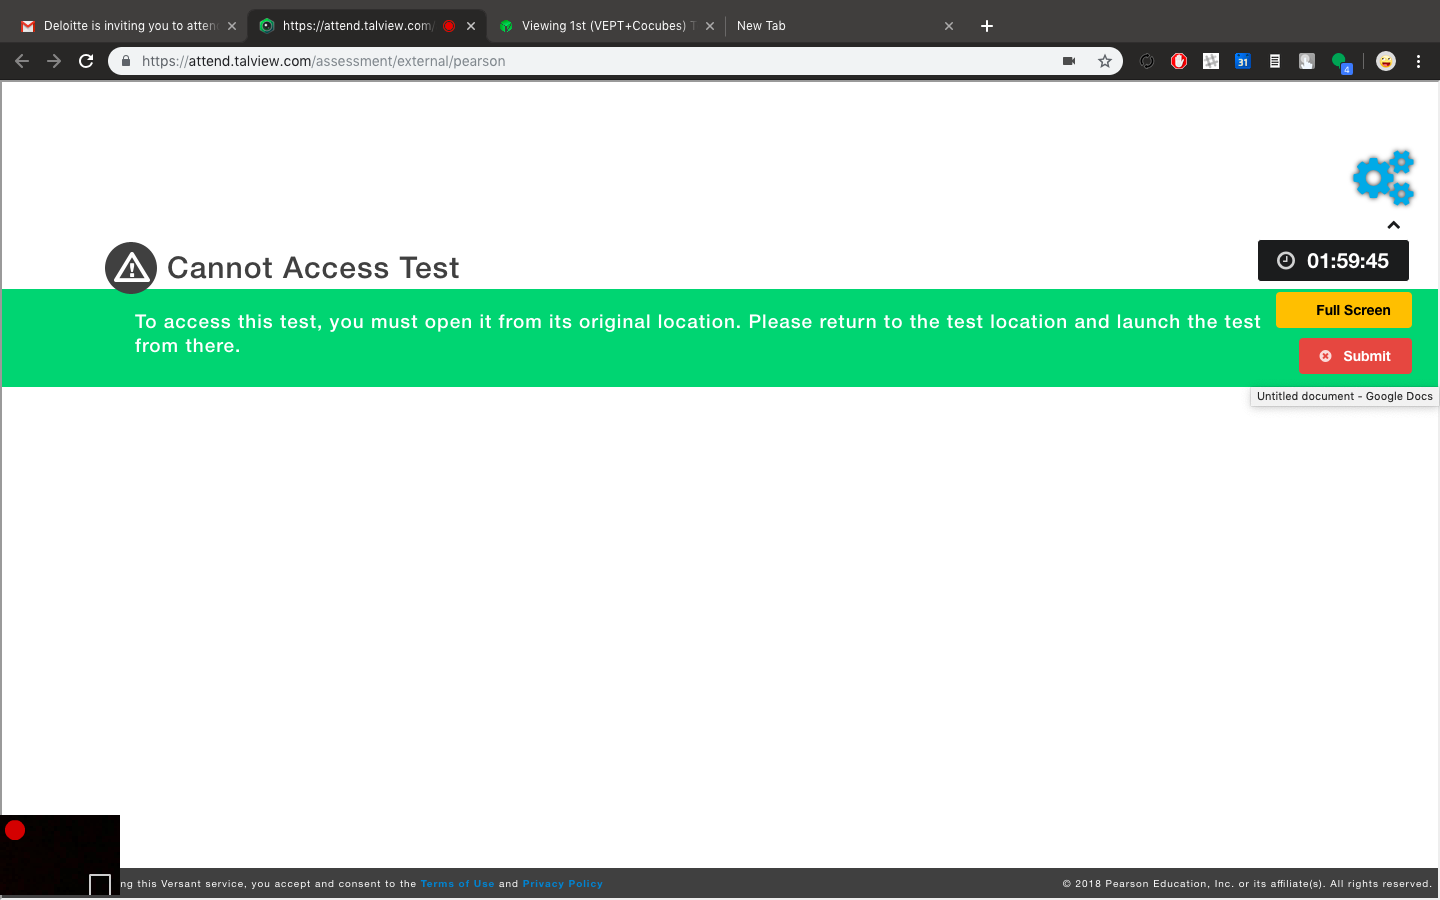
Task: Go forward to the next page
Action: coord(54,61)
